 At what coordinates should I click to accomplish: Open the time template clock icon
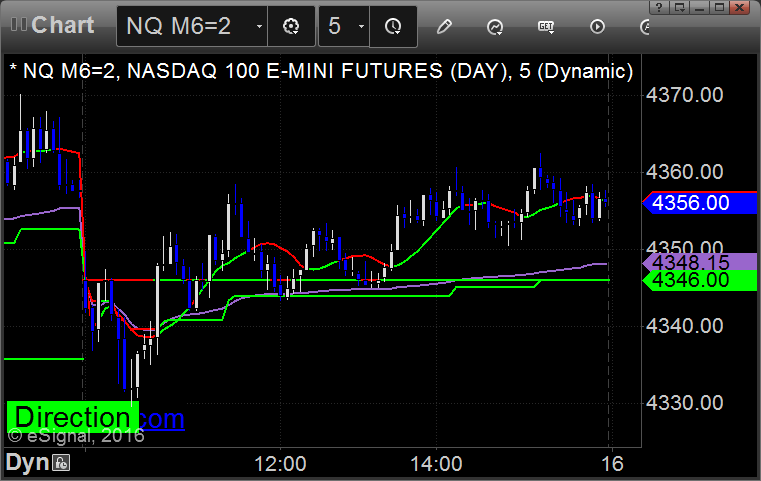click(x=393, y=26)
